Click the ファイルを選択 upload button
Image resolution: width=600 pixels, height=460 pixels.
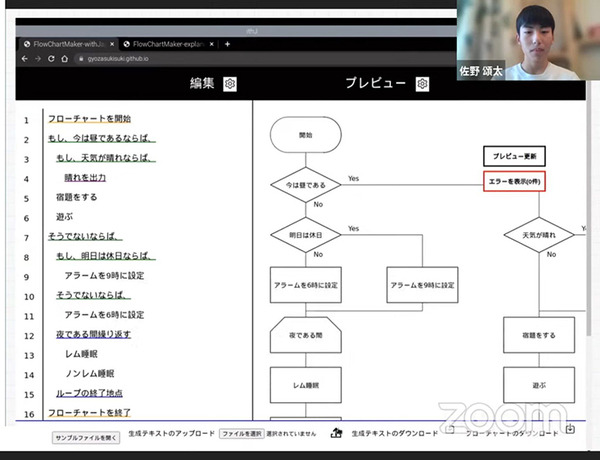coord(241,434)
